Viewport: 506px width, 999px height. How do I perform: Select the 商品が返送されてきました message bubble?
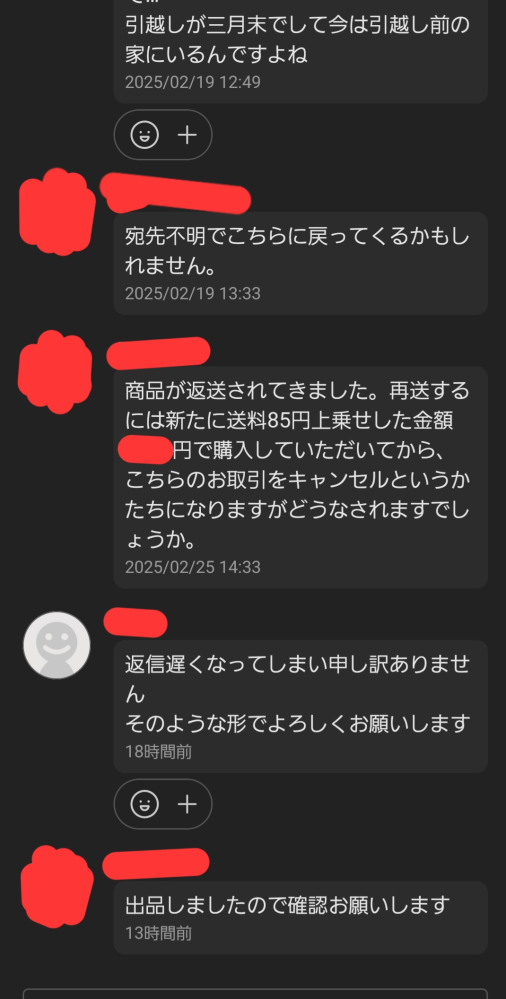point(301,477)
